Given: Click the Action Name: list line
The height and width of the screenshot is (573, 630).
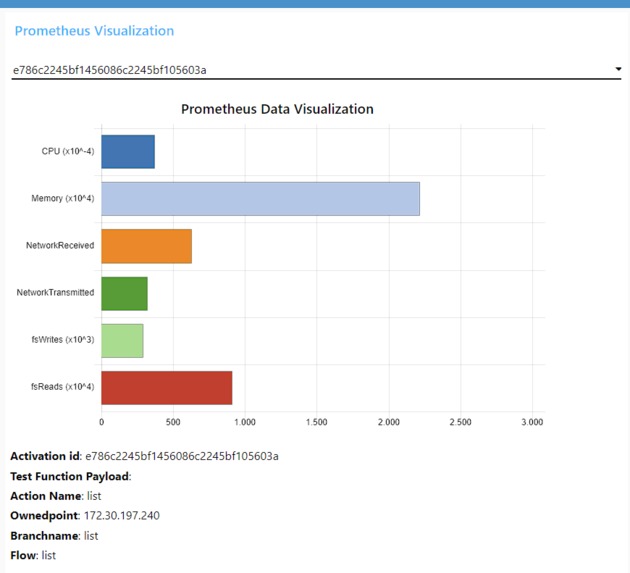Looking at the screenshot, I should (x=56, y=496).
